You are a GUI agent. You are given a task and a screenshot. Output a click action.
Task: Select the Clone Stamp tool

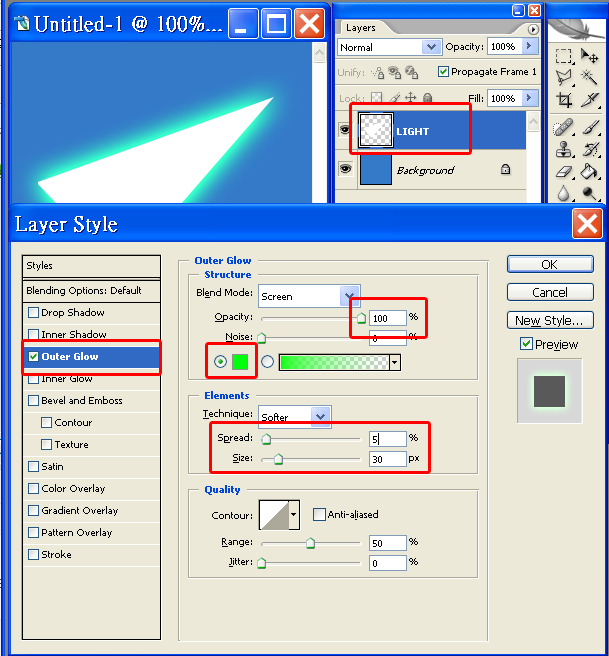click(563, 149)
